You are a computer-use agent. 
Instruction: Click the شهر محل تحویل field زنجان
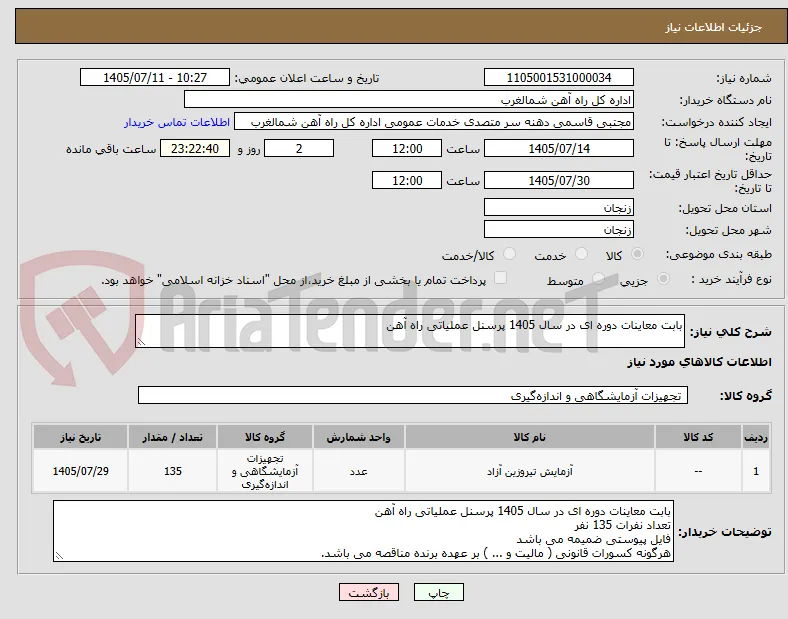(x=559, y=229)
